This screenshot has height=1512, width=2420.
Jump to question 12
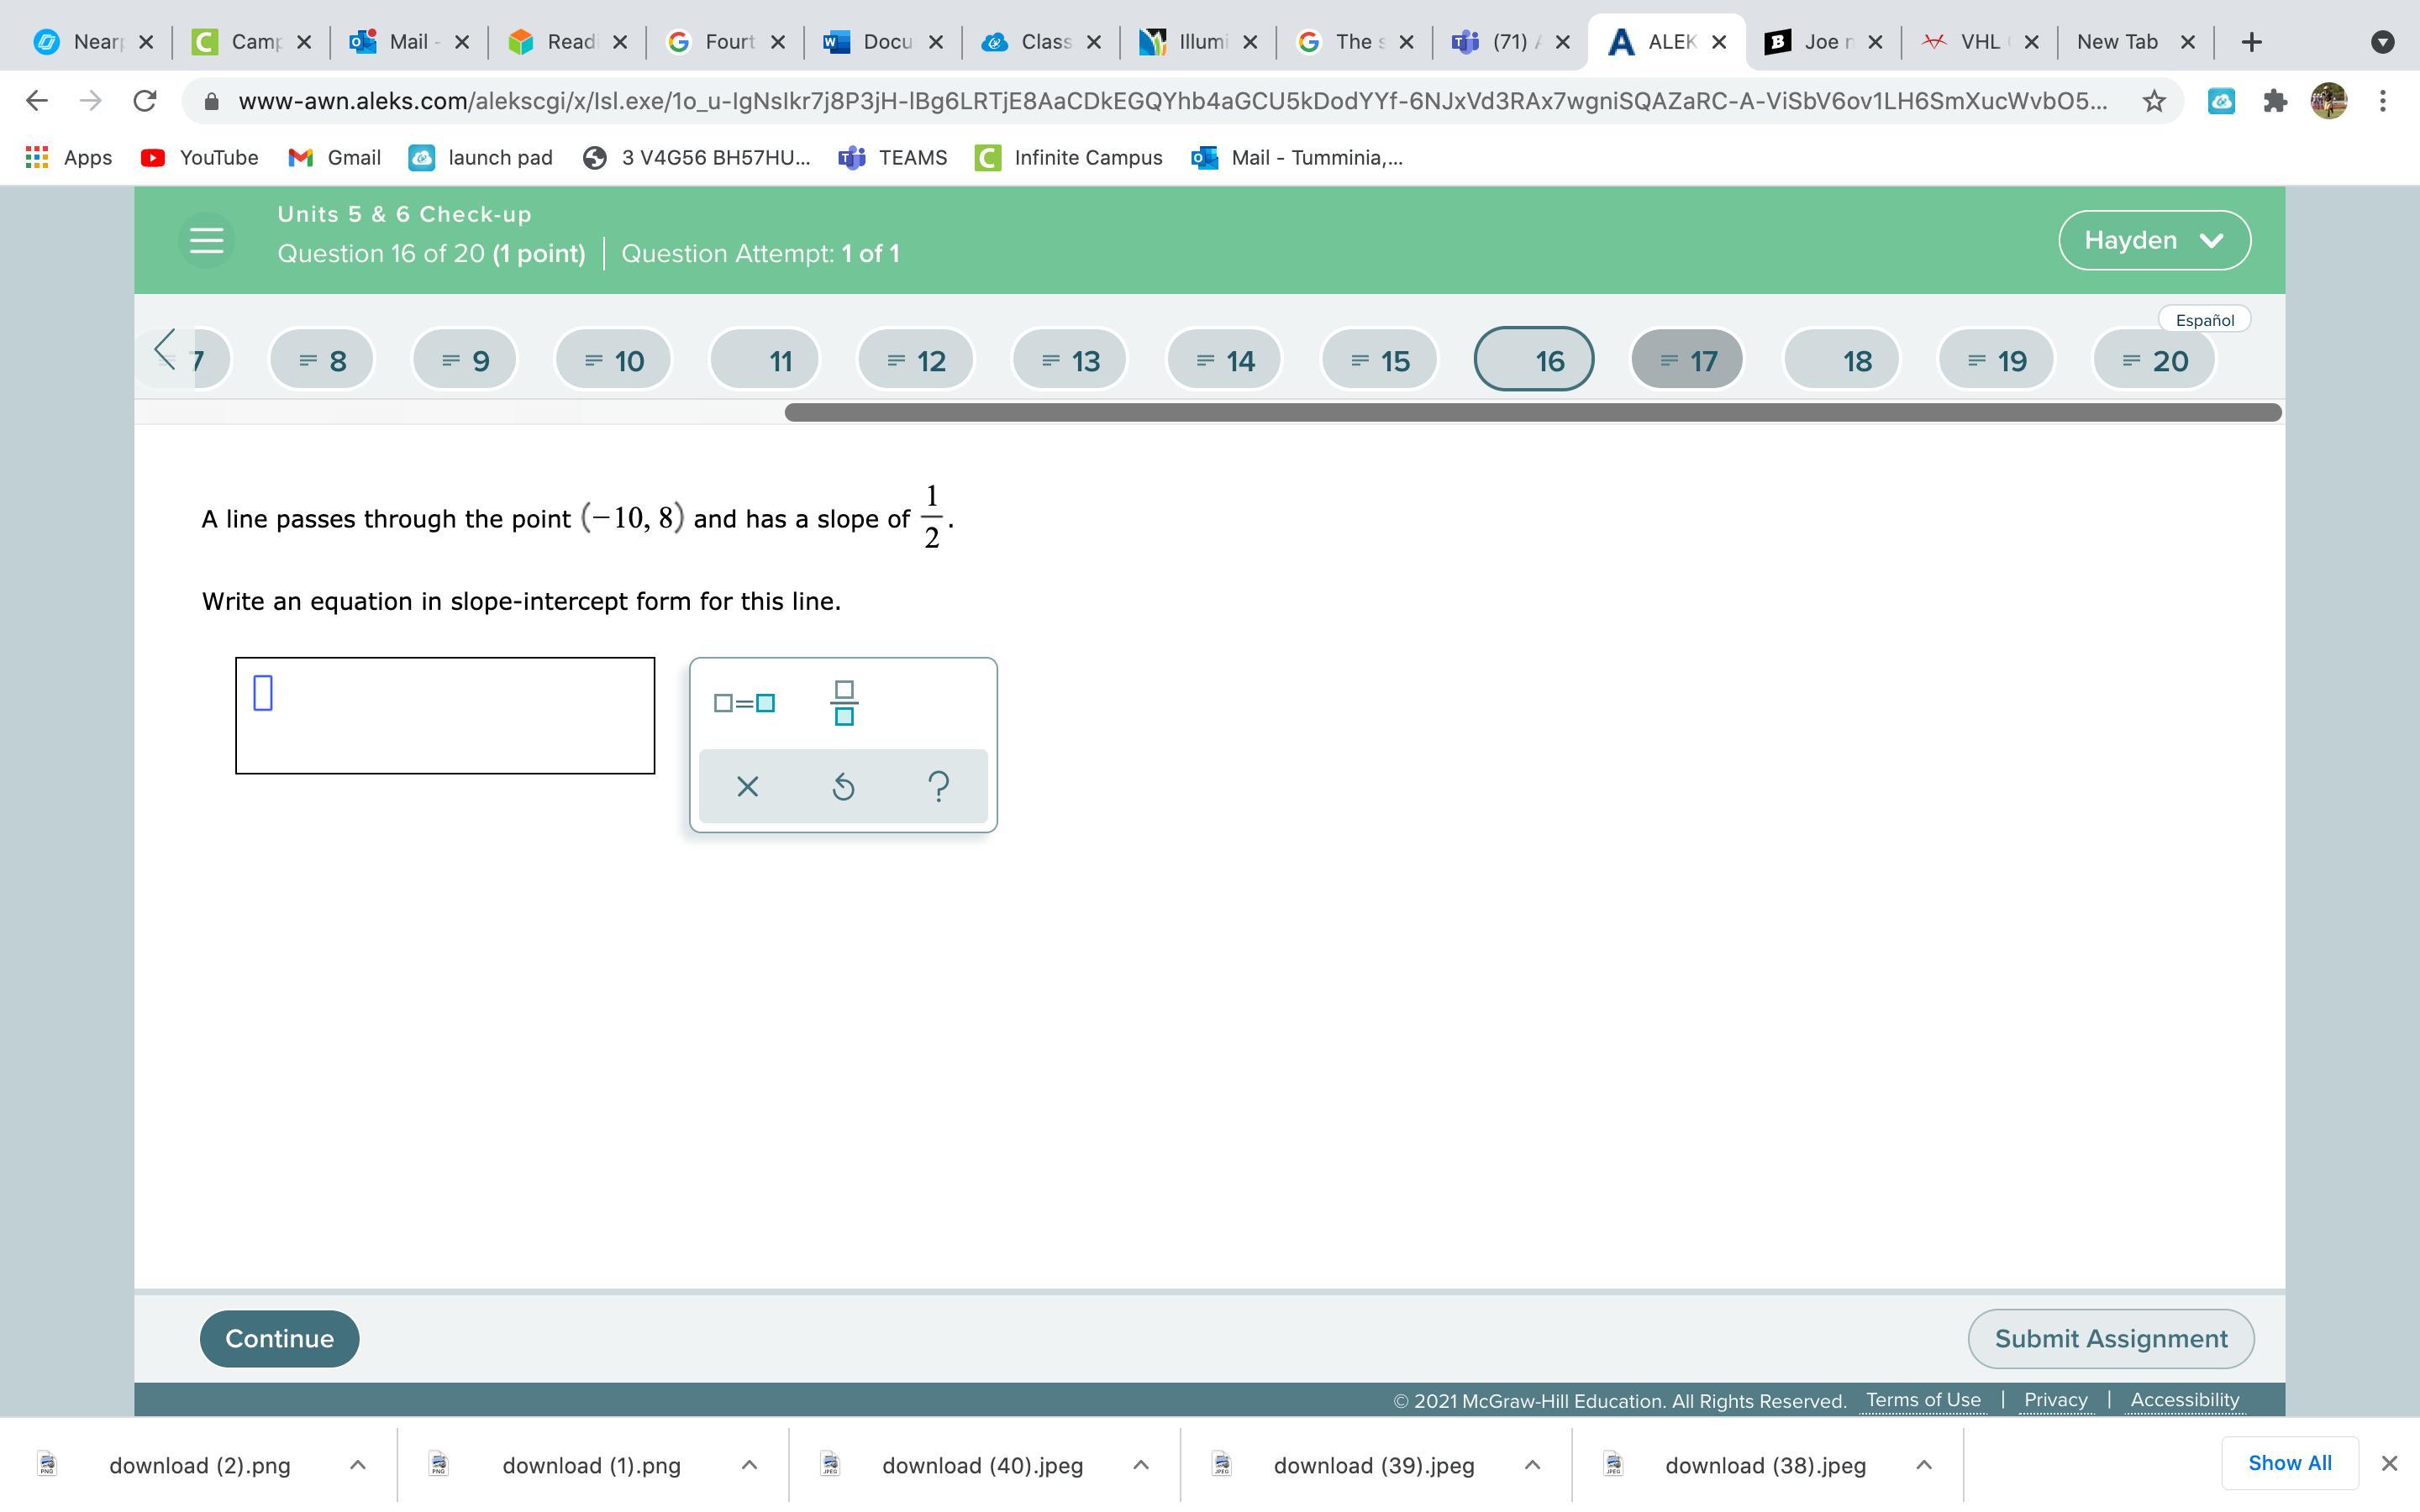click(x=916, y=360)
